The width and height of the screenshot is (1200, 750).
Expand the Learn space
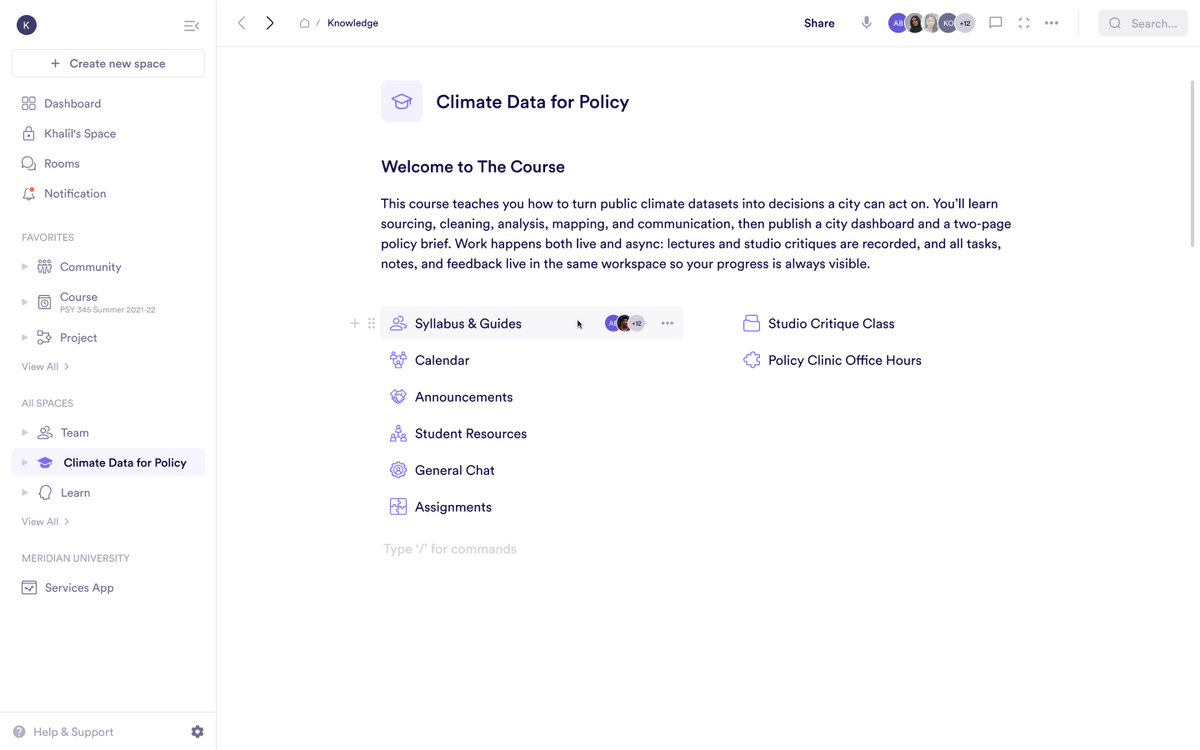(x=25, y=493)
